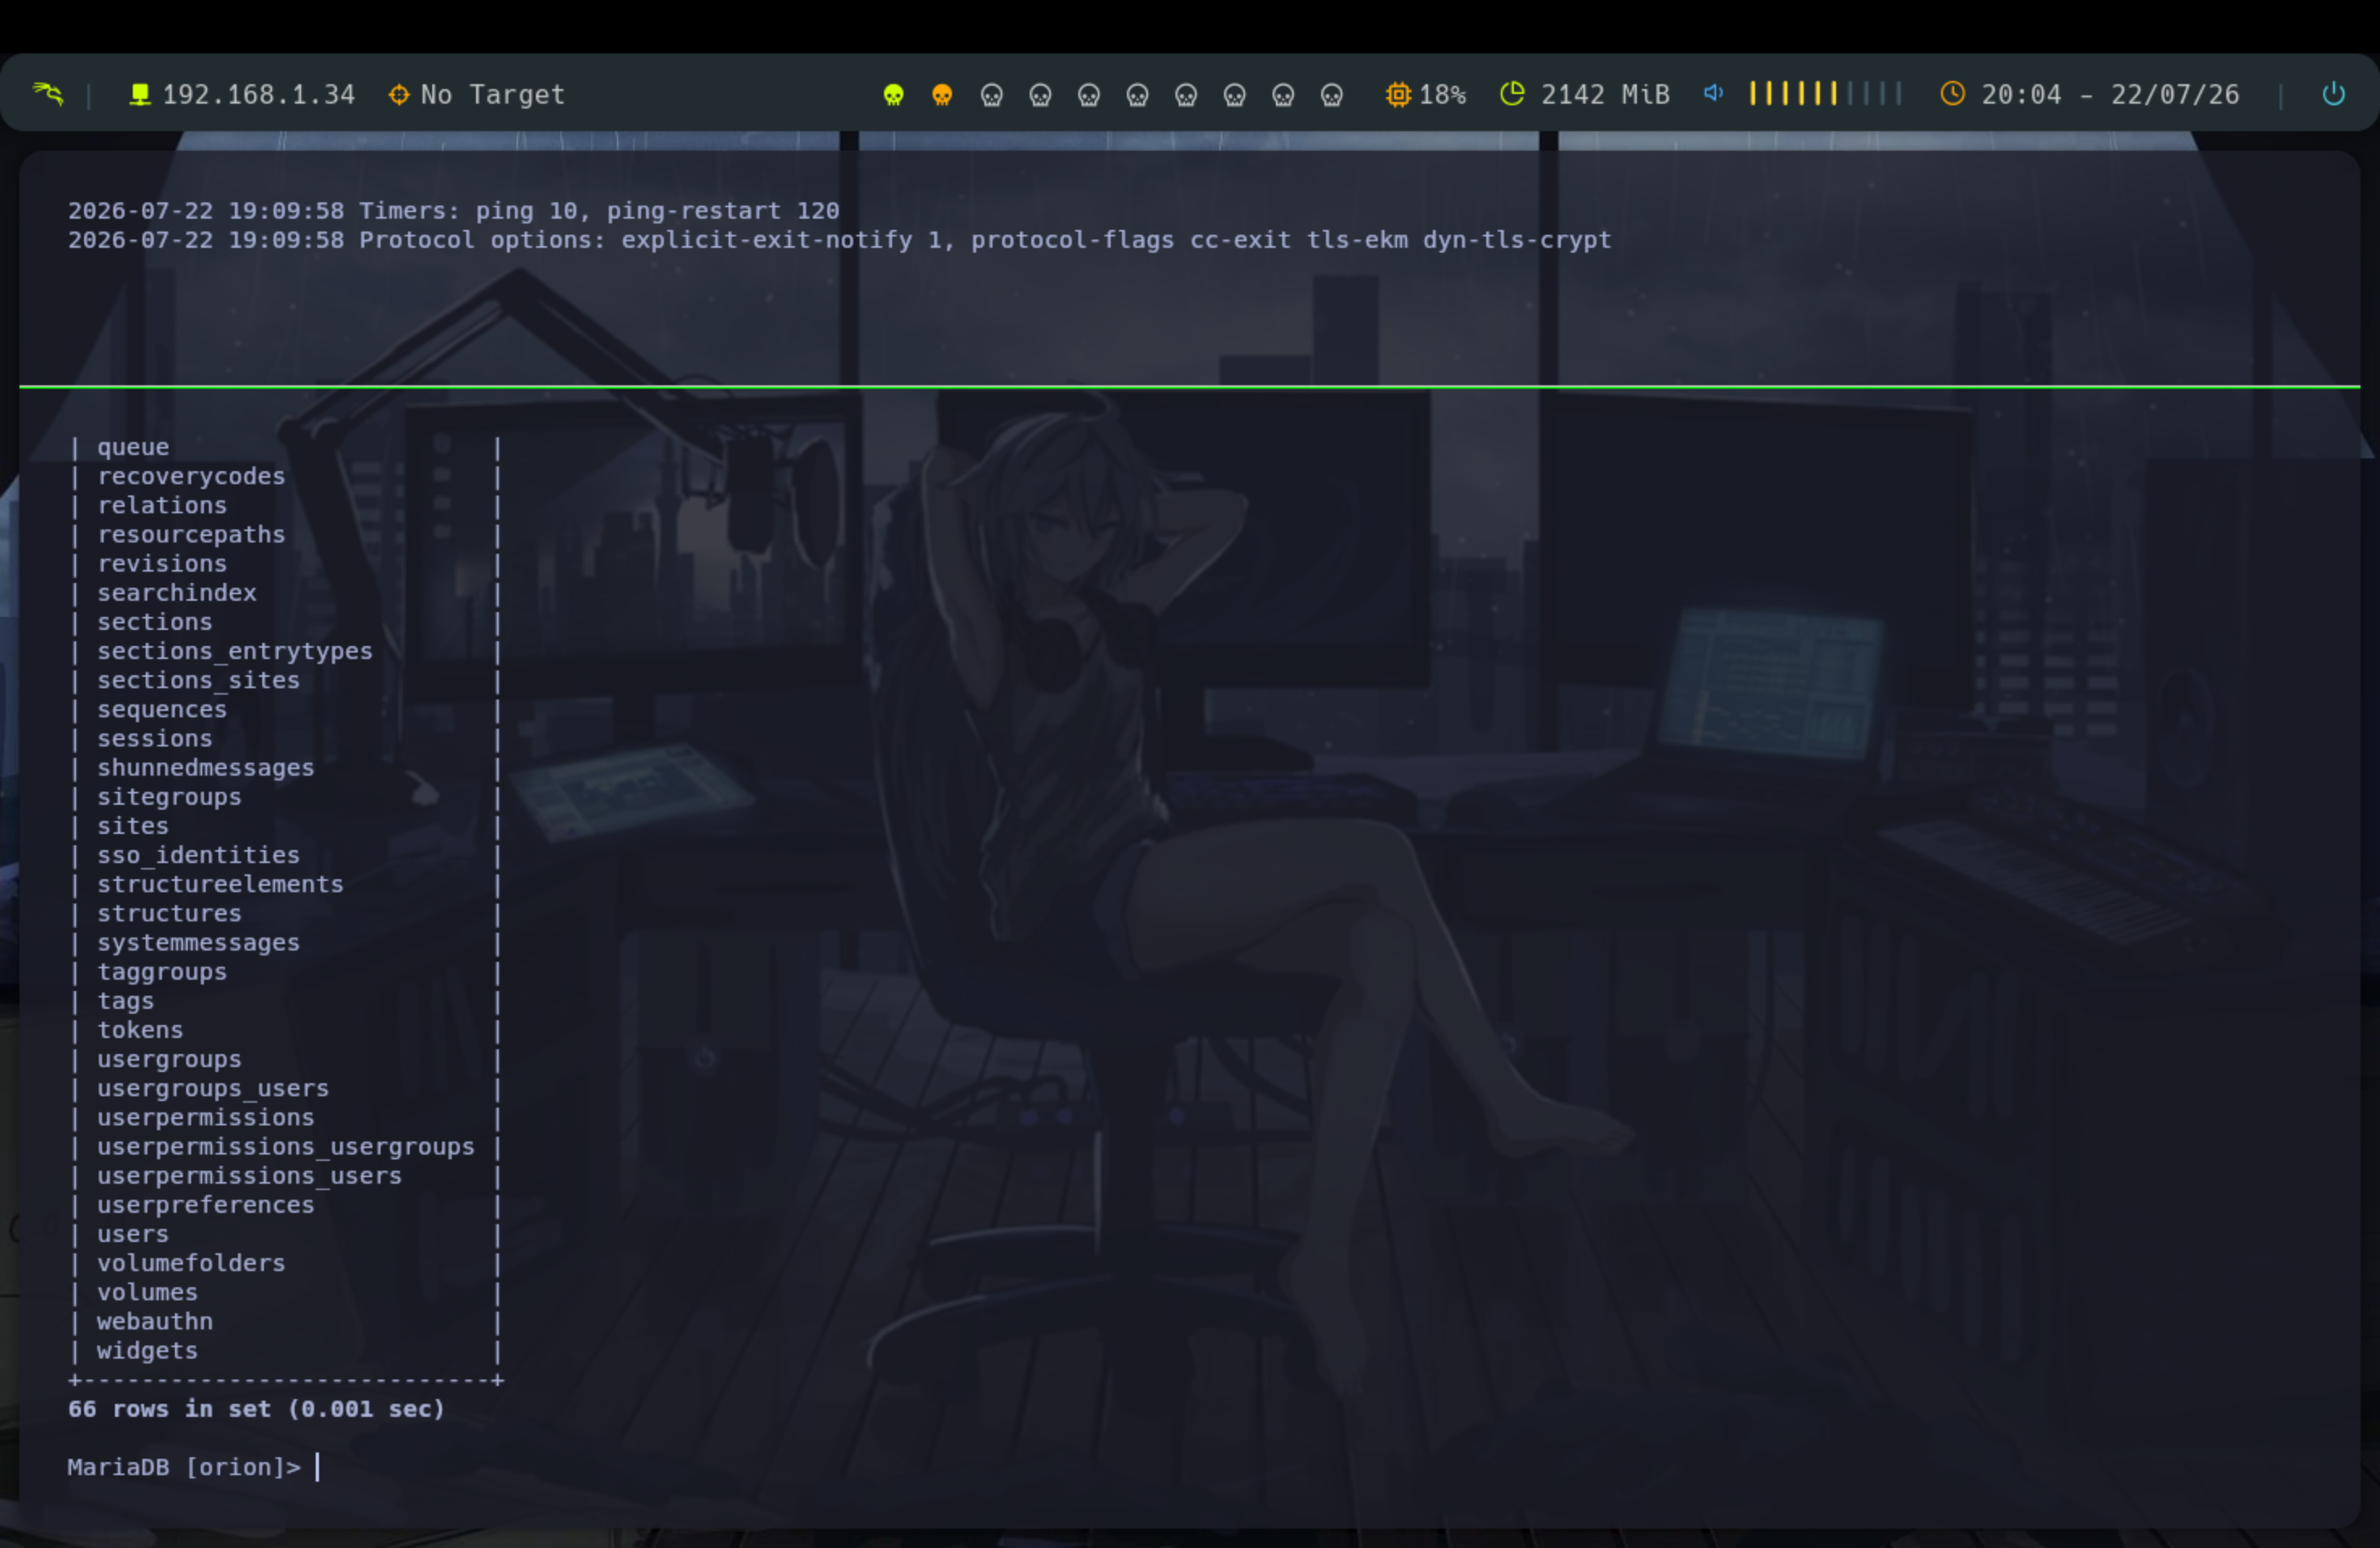Click the "shunnedmessages" table row
Image resolution: width=2380 pixels, height=1548 pixels.
coord(286,767)
